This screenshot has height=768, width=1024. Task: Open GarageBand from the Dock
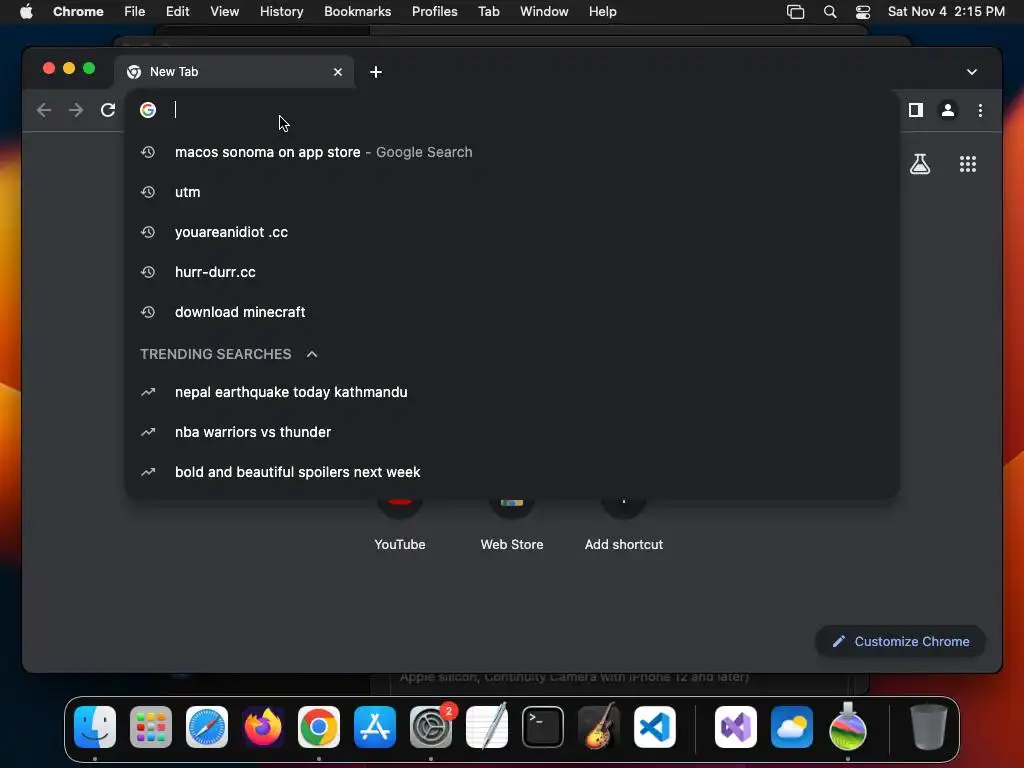[599, 727]
